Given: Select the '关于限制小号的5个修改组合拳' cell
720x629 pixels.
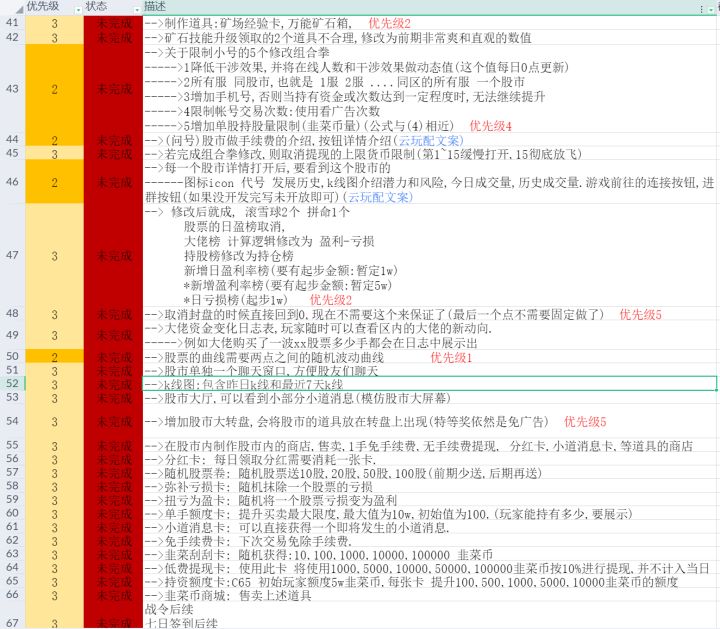Looking at the screenshot, I should [431, 89].
